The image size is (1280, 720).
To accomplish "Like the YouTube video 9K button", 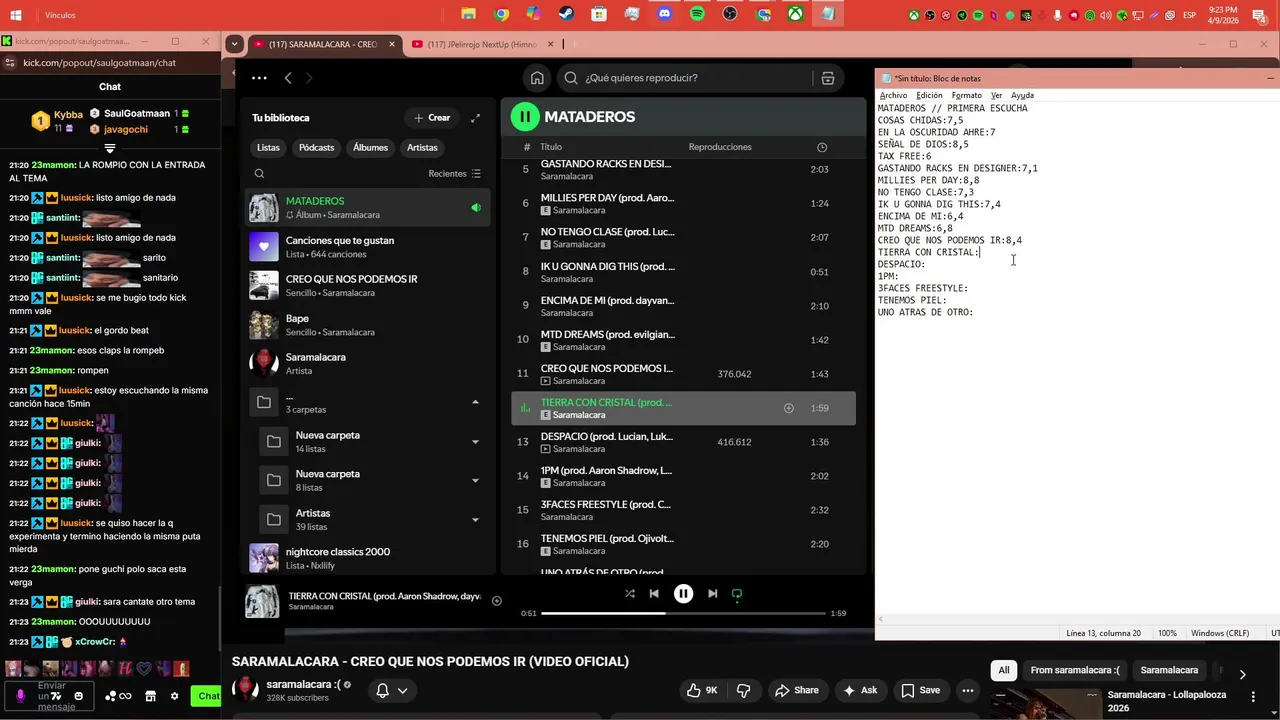I will tap(702, 690).
